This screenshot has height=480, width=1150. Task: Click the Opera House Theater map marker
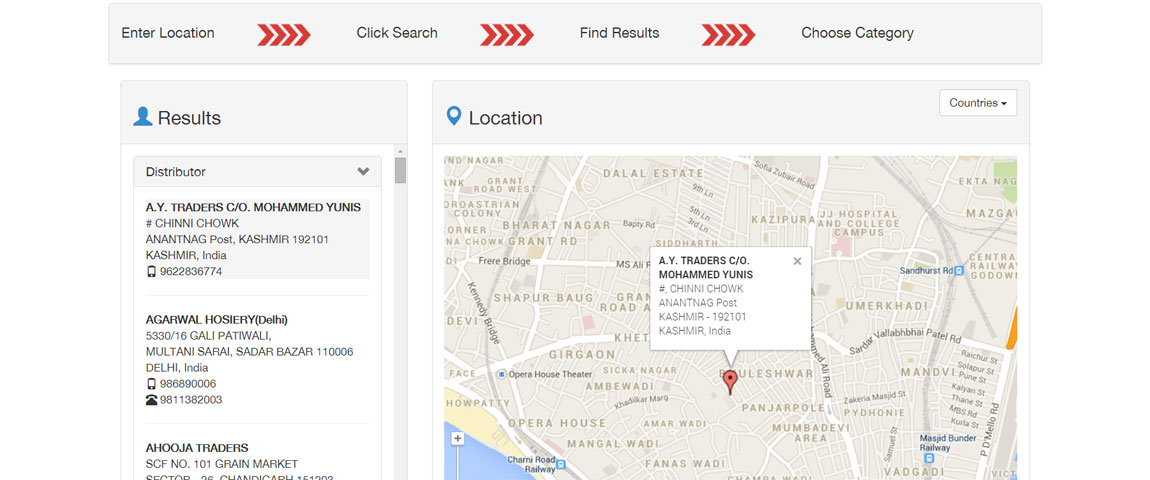tap(500, 374)
